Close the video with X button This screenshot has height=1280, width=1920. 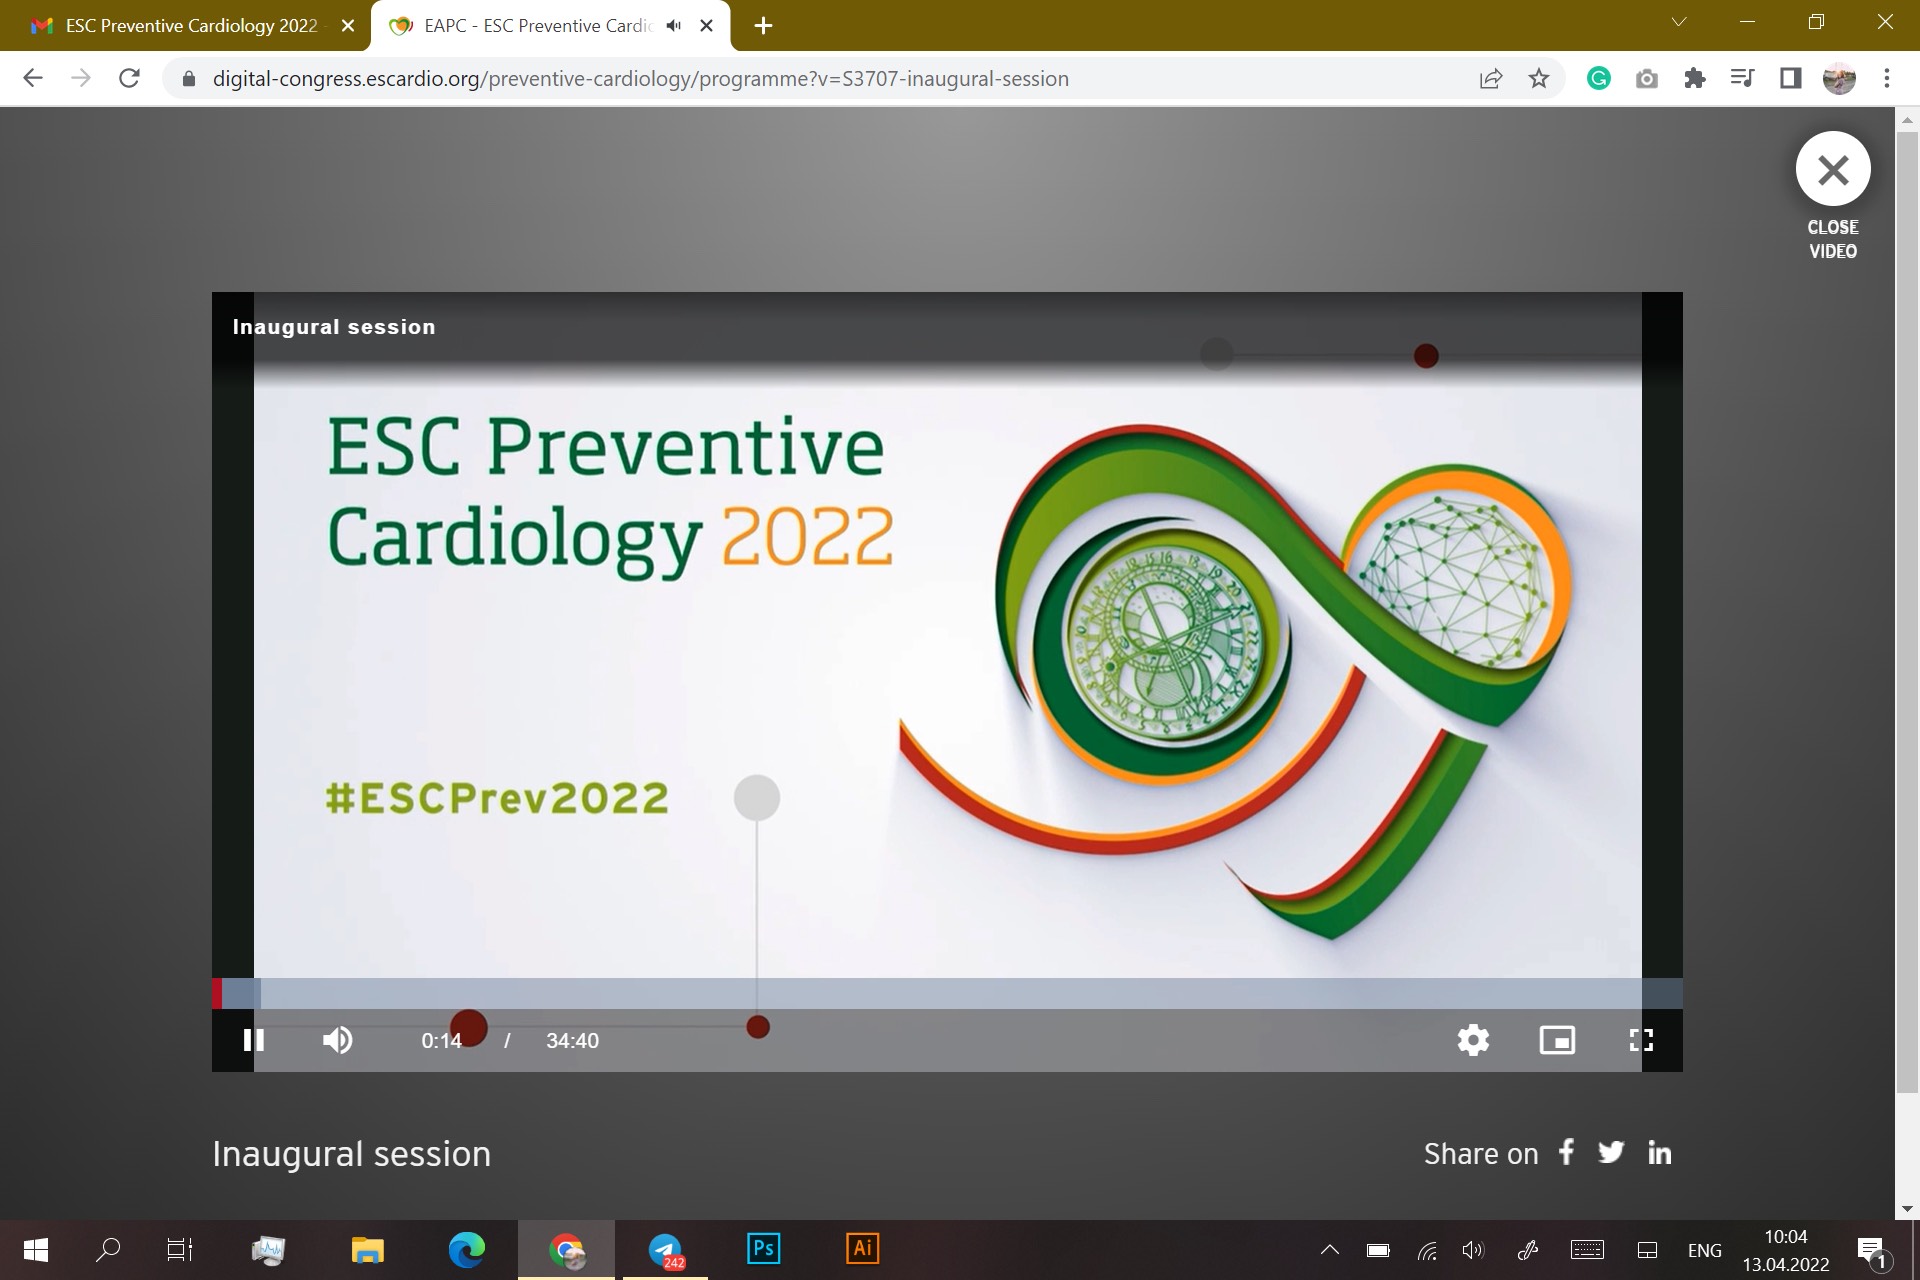1833,170
